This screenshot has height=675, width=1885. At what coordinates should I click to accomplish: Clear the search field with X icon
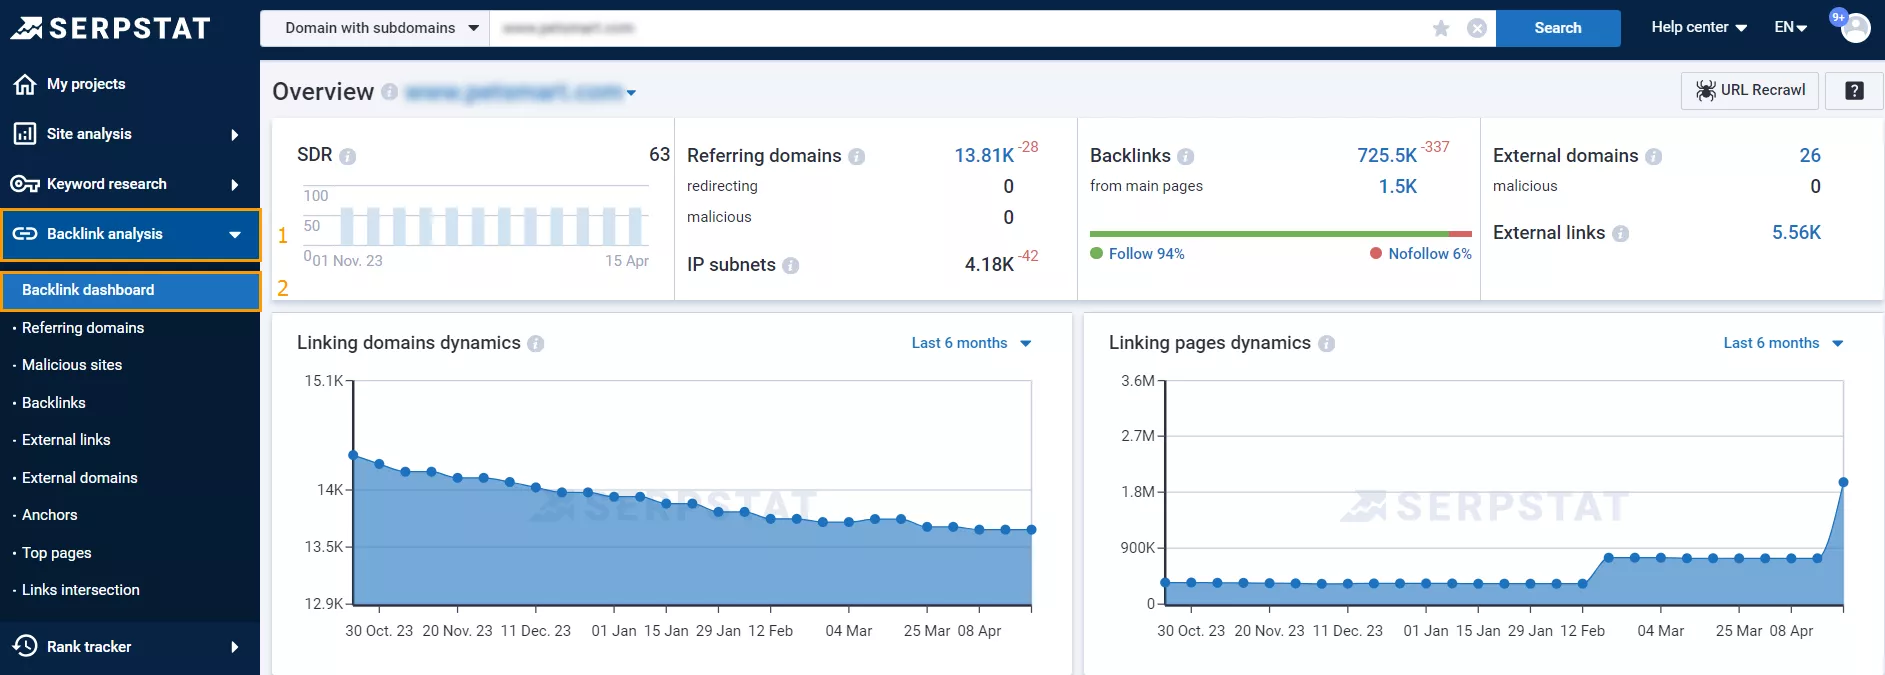tap(1477, 28)
